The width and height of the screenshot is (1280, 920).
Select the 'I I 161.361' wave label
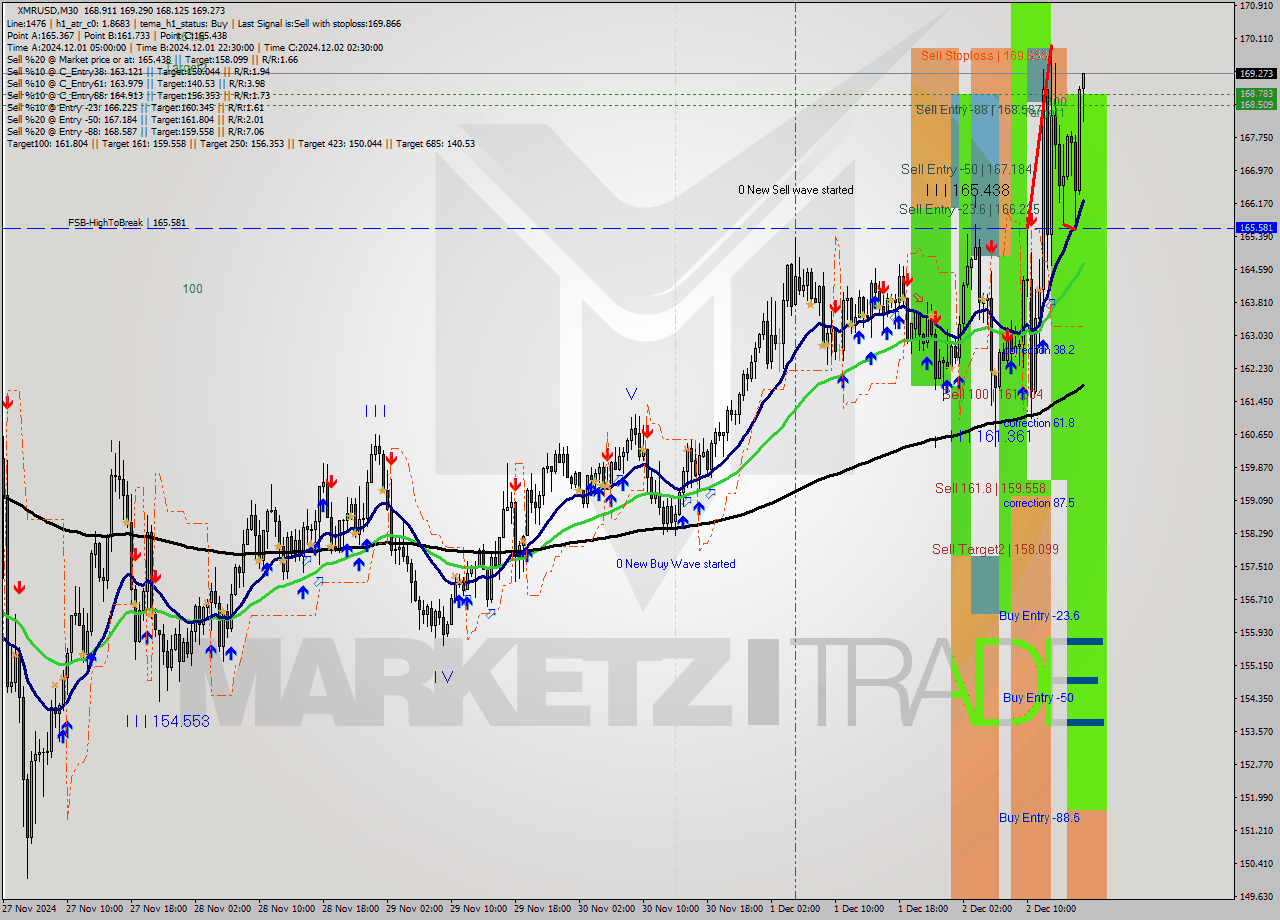[x=994, y=436]
